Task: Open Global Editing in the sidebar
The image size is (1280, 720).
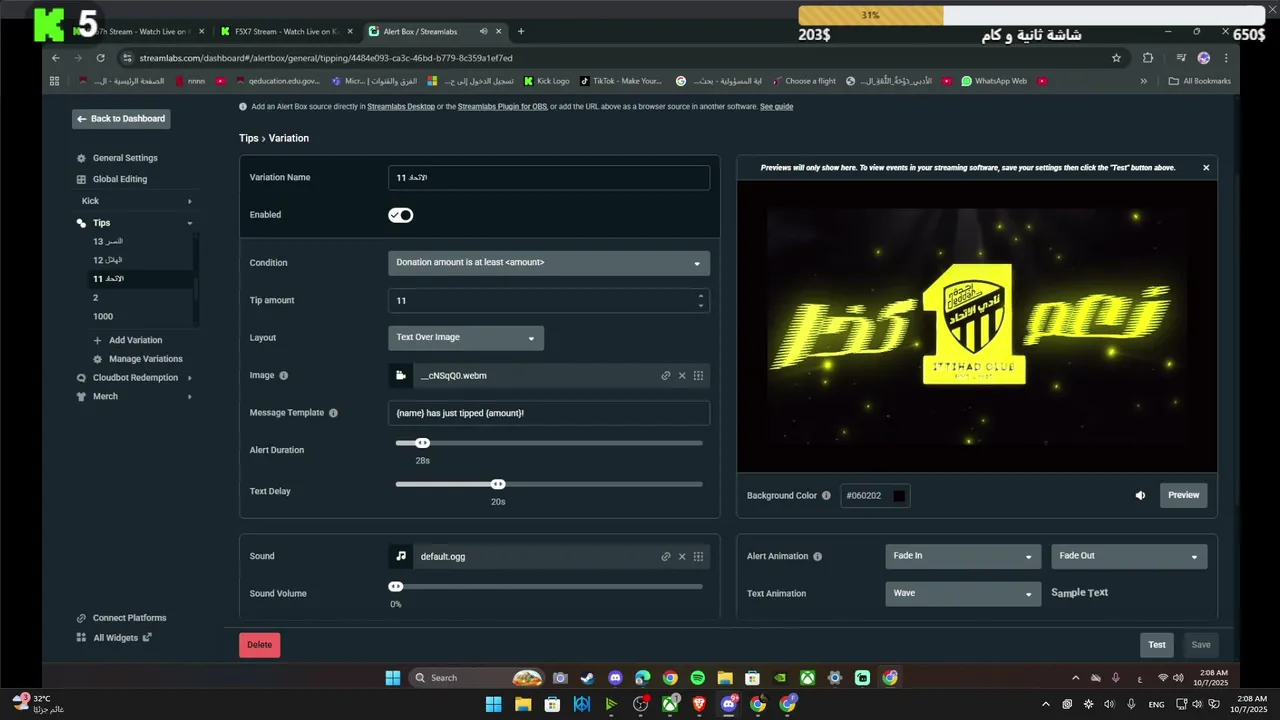Action: pos(120,180)
